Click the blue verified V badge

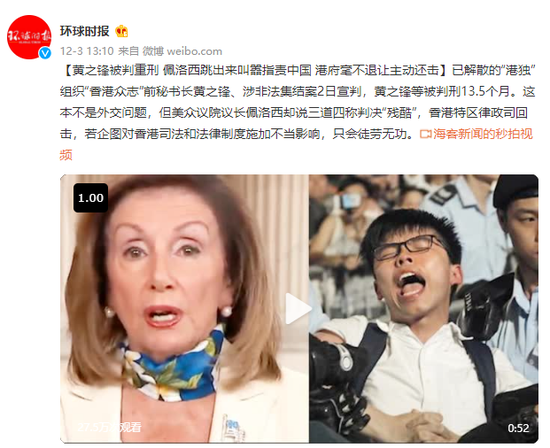pyautogui.click(x=45, y=53)
